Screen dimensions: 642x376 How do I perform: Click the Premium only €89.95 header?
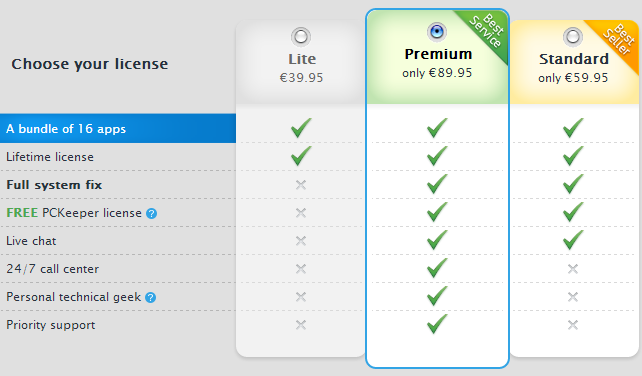coord(437,63)
